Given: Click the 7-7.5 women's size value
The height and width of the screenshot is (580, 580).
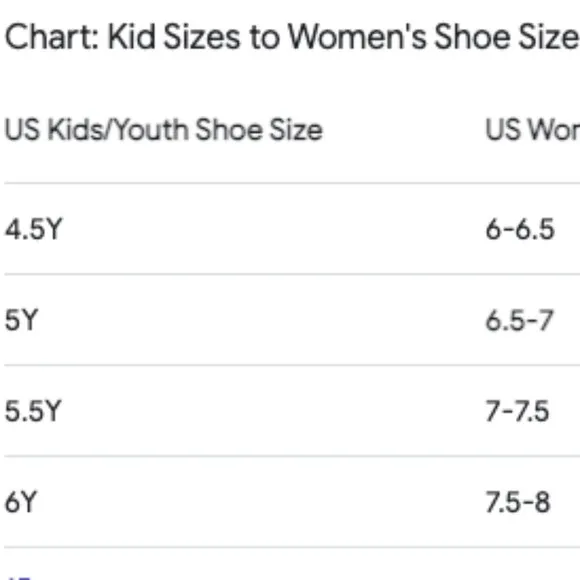Looking at the screenshot, I should coord(517,411).
